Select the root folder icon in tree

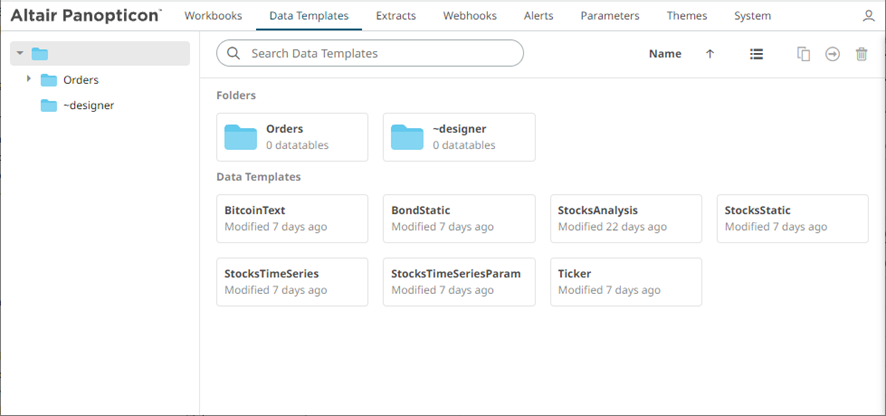tap(40, 54)
